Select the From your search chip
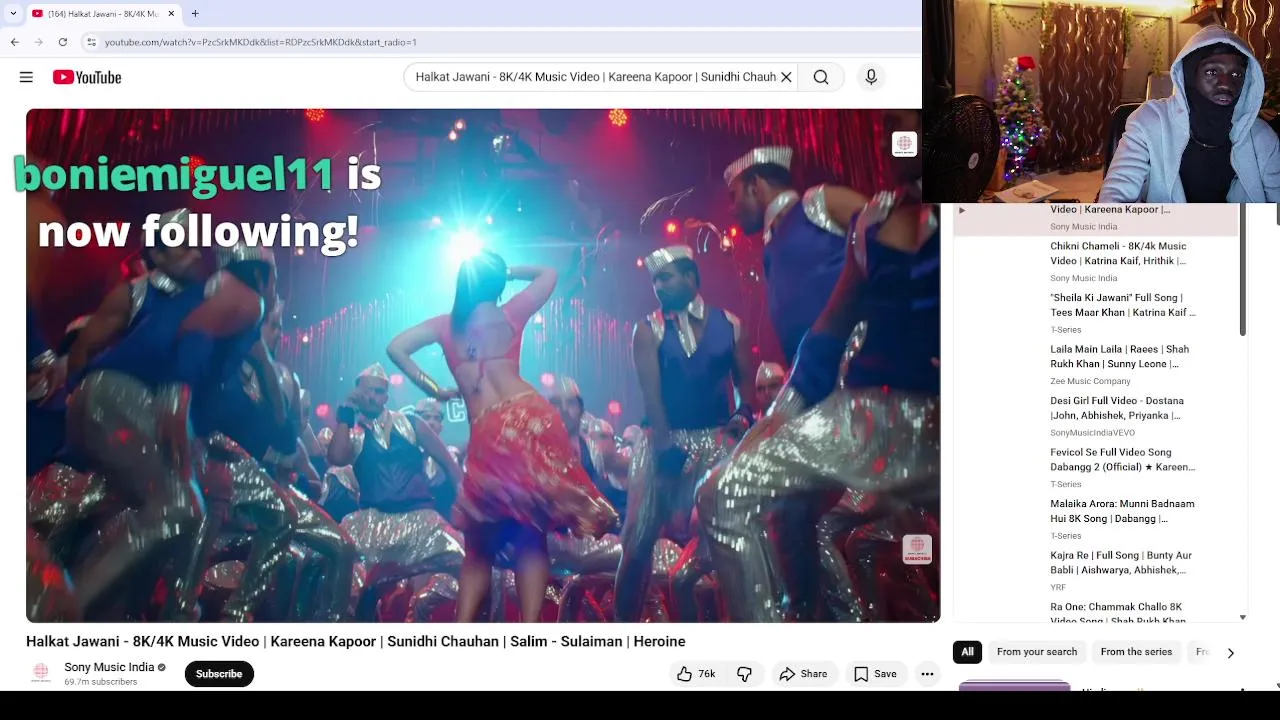The width and height of the screenshot is (1280, 720). click(x=1037, y=652)
